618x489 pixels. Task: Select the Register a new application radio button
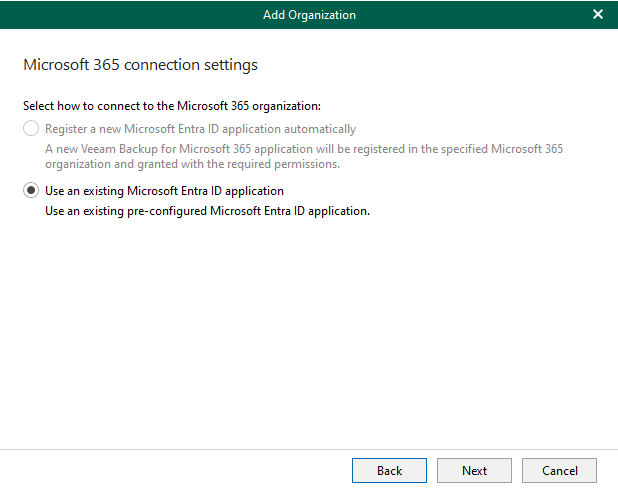click(31, 128)
